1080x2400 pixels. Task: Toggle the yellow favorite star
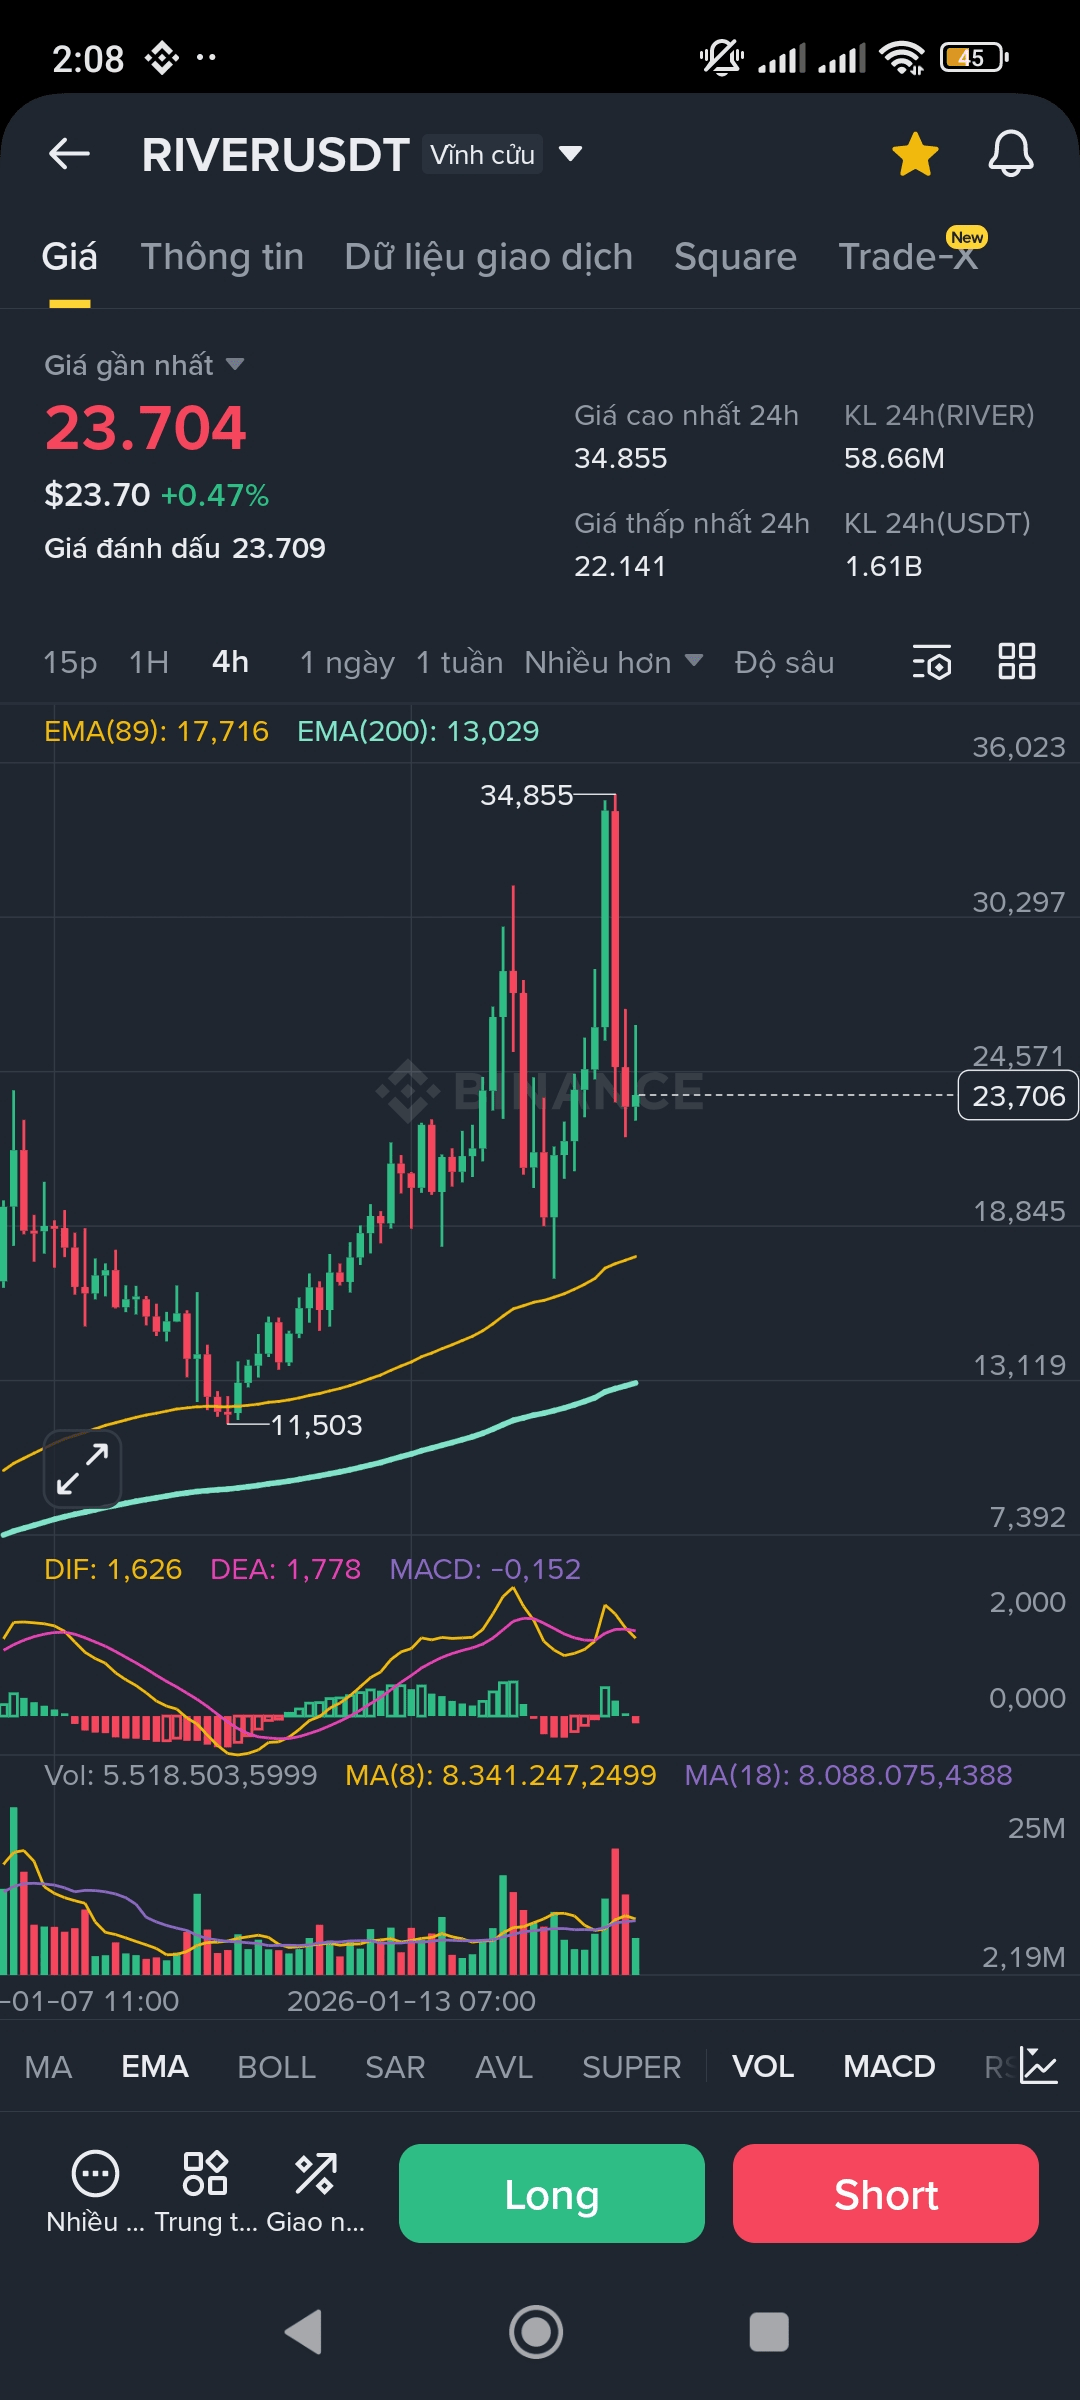pyautogui.click(x=915, y=154)
